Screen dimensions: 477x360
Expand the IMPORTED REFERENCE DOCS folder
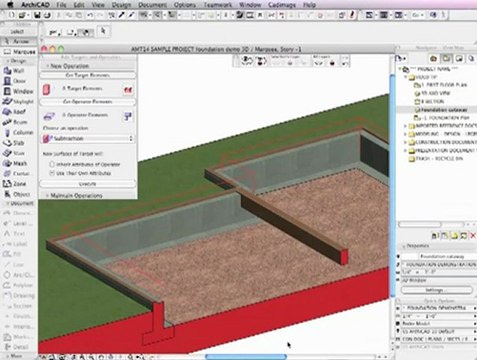tap(406, 126)
